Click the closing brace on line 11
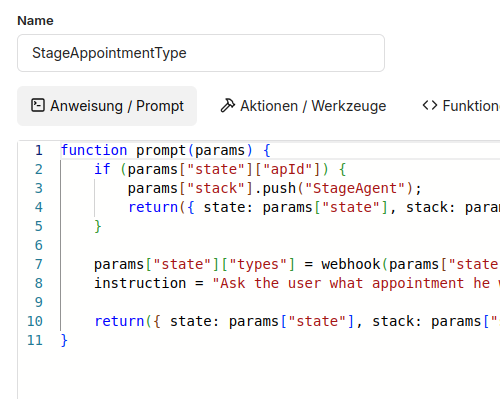The image size is (500, 400). (x=64, y=340)
